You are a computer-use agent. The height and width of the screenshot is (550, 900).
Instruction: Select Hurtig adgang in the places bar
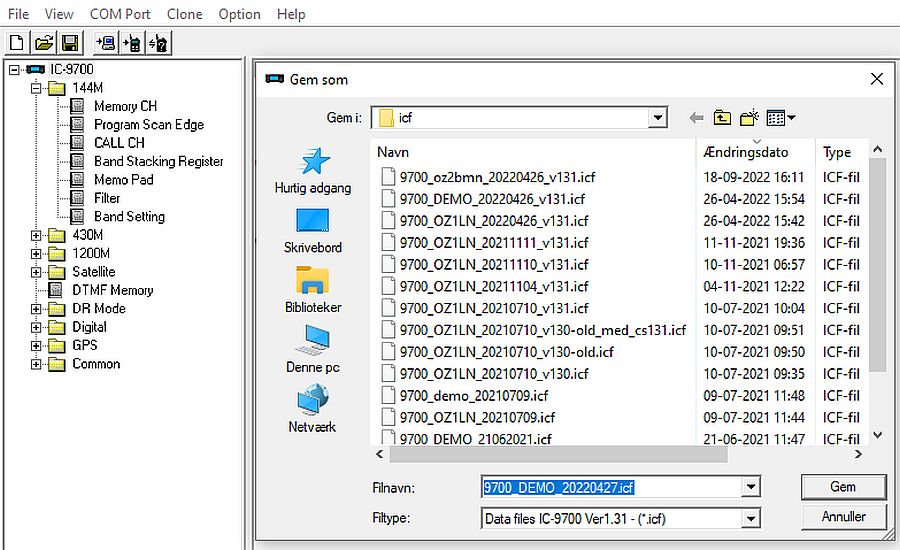pyautogui.click(x=313, y=171)
